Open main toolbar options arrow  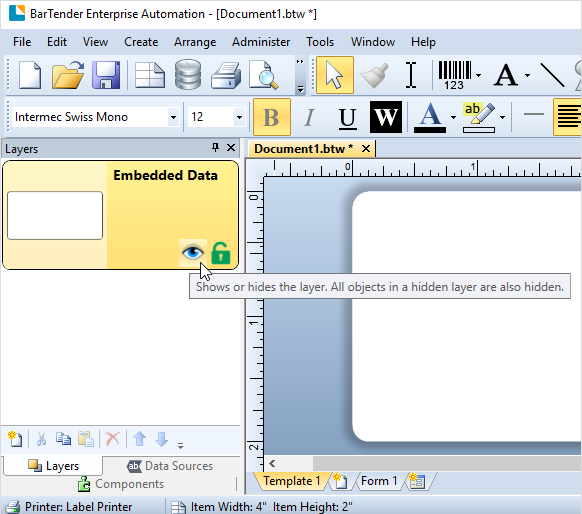click(300, 89)
